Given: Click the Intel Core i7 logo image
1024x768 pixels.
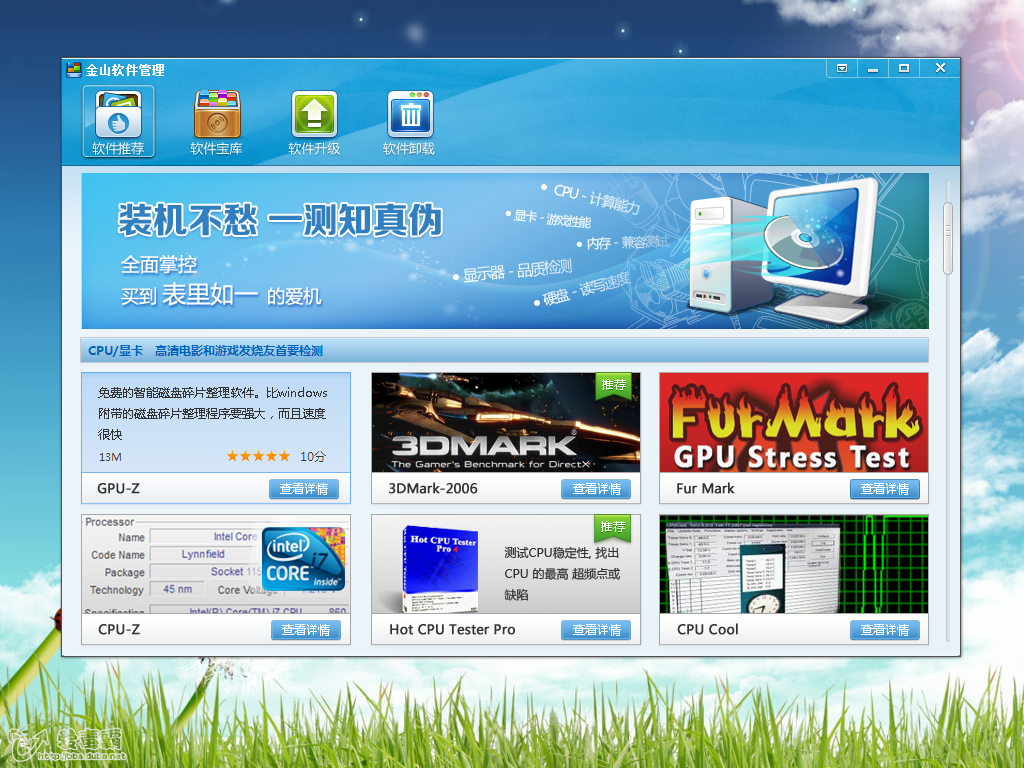Looking at the screenshot, I should click(x=304, y=560).
